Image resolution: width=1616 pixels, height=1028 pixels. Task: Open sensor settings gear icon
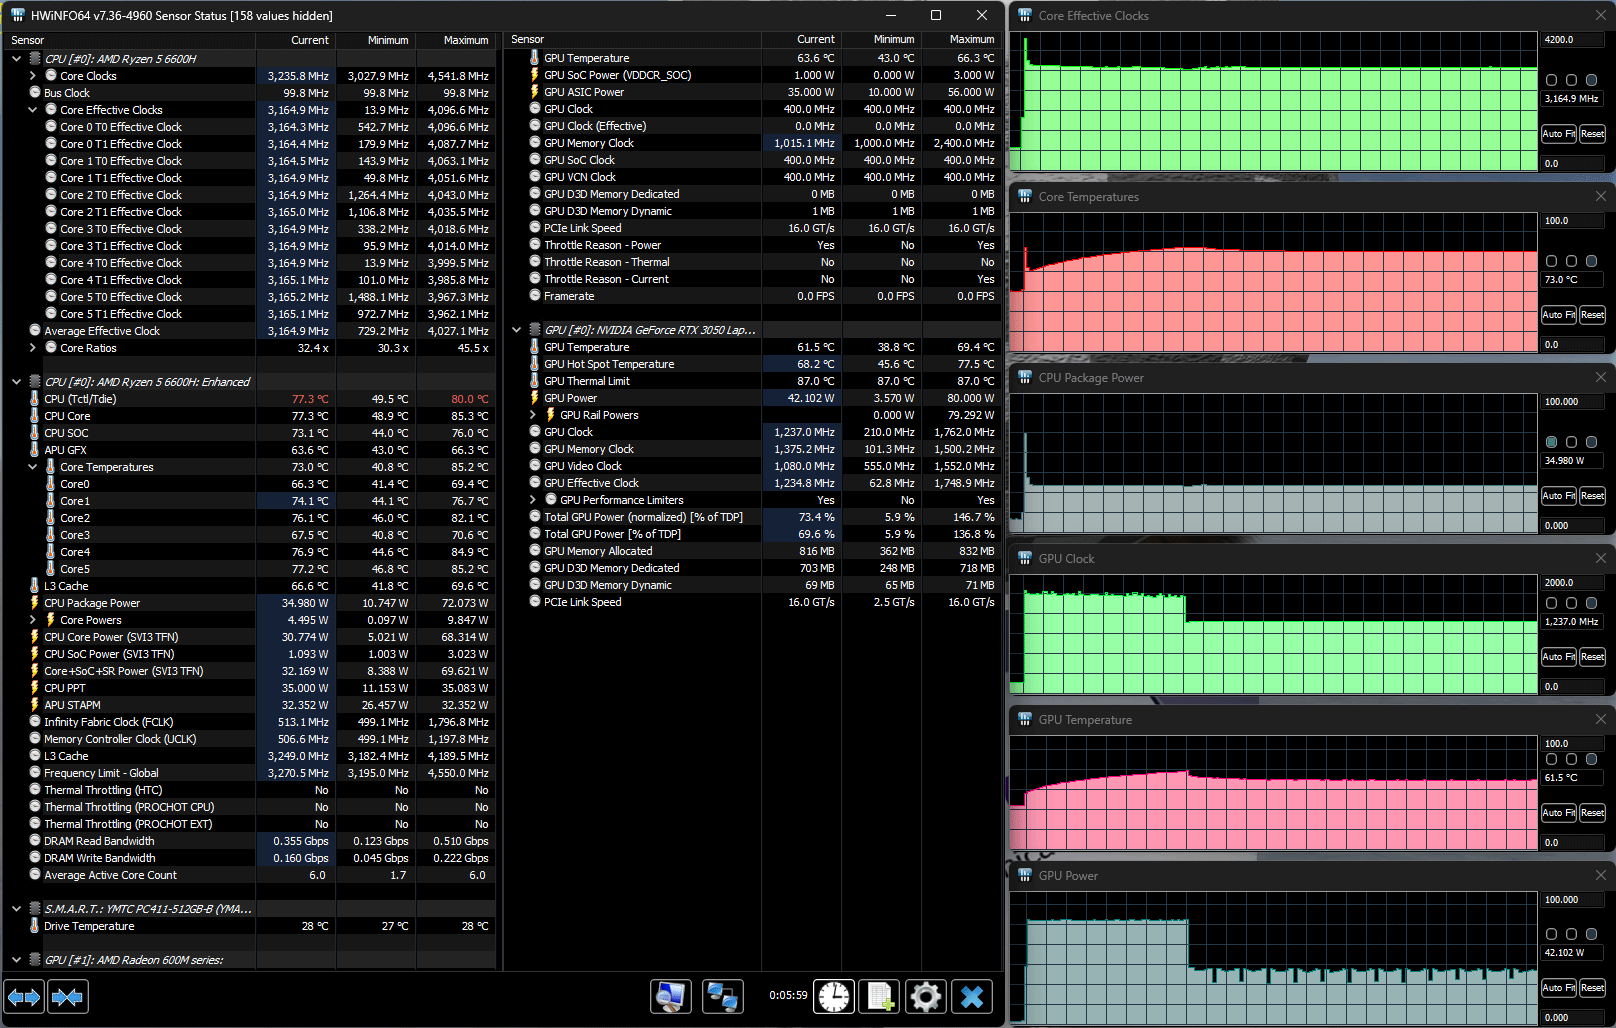(926, 997)
